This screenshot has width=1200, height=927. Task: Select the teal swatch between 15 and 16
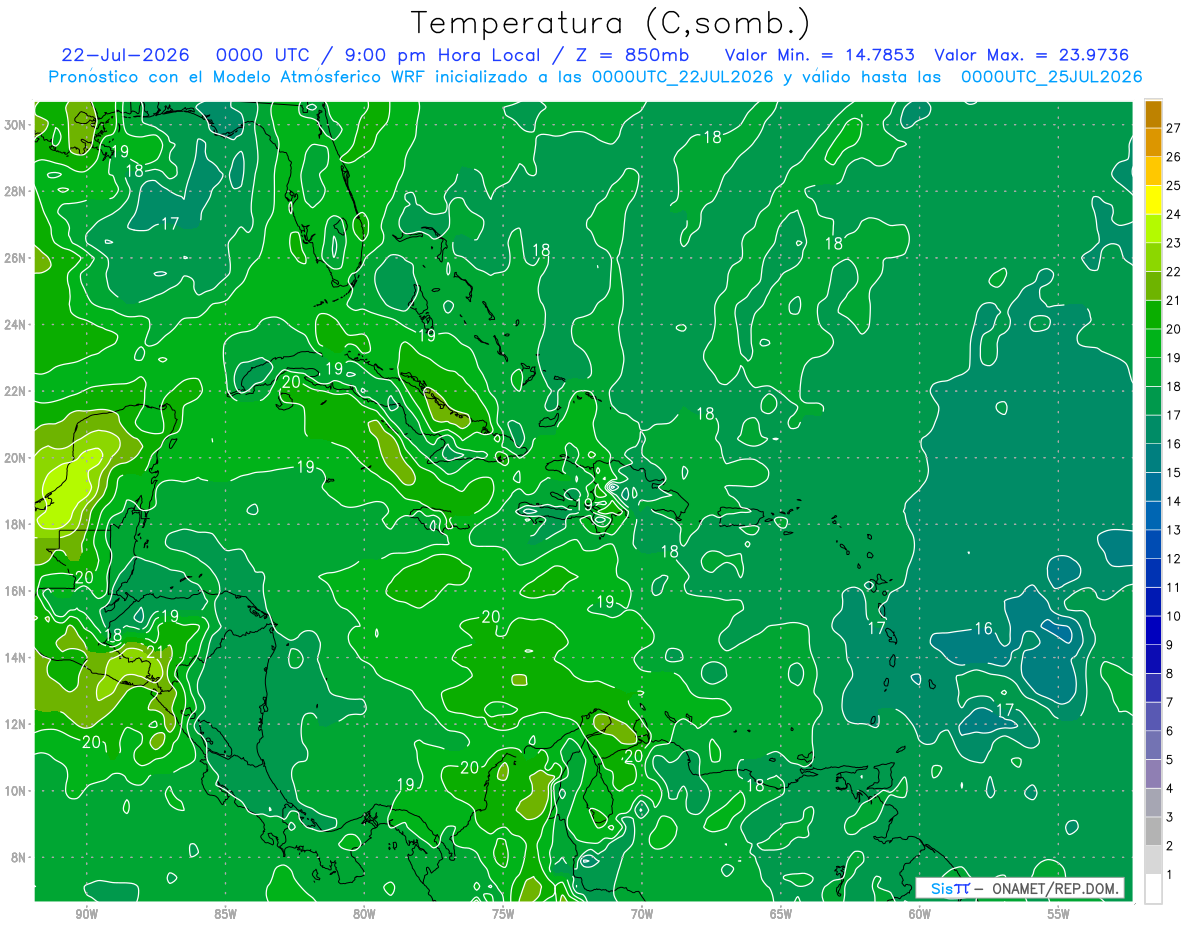coord(1153,458)
